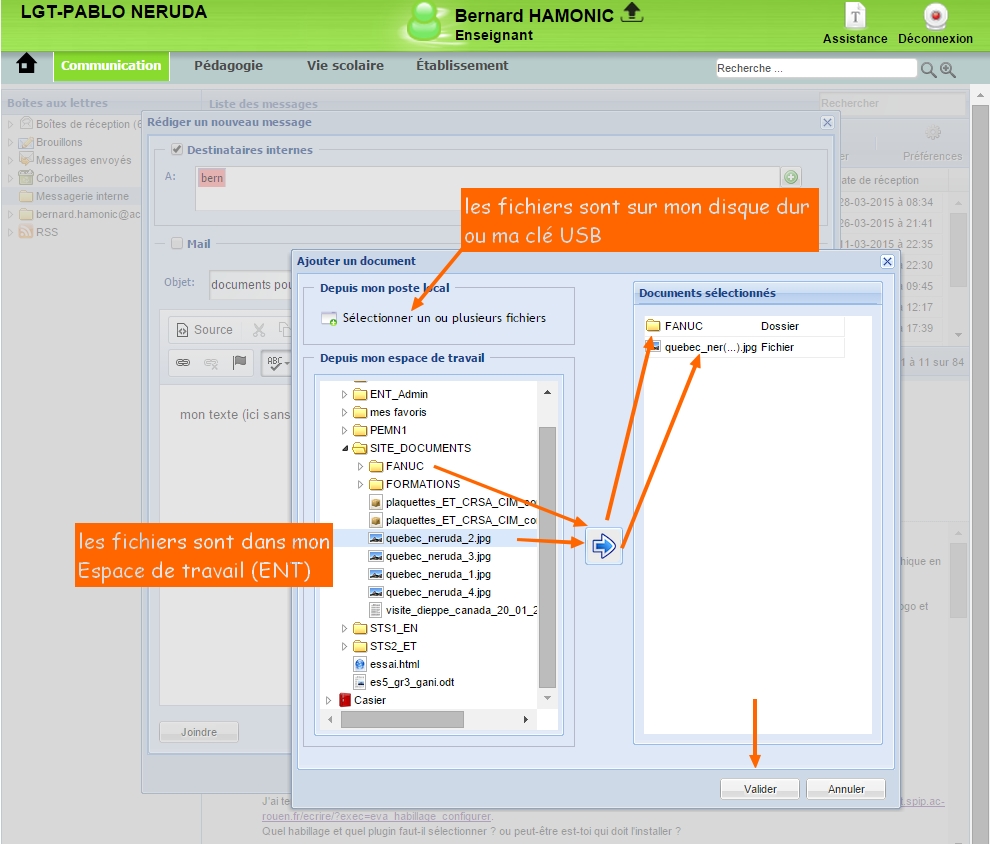990x844 pixels.
Task: Click the Valider button
Action: (760, 788)
